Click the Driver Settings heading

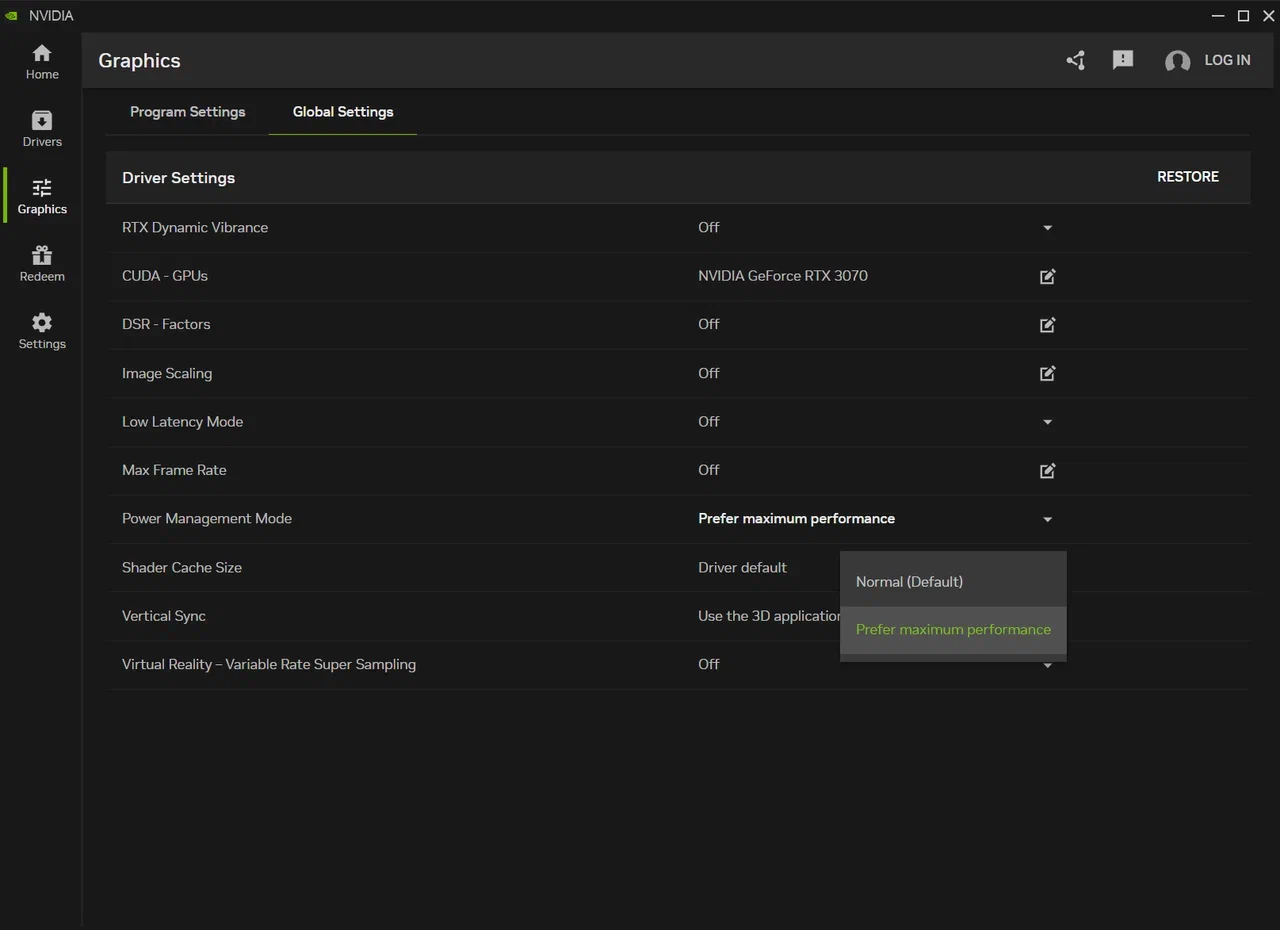179,178
